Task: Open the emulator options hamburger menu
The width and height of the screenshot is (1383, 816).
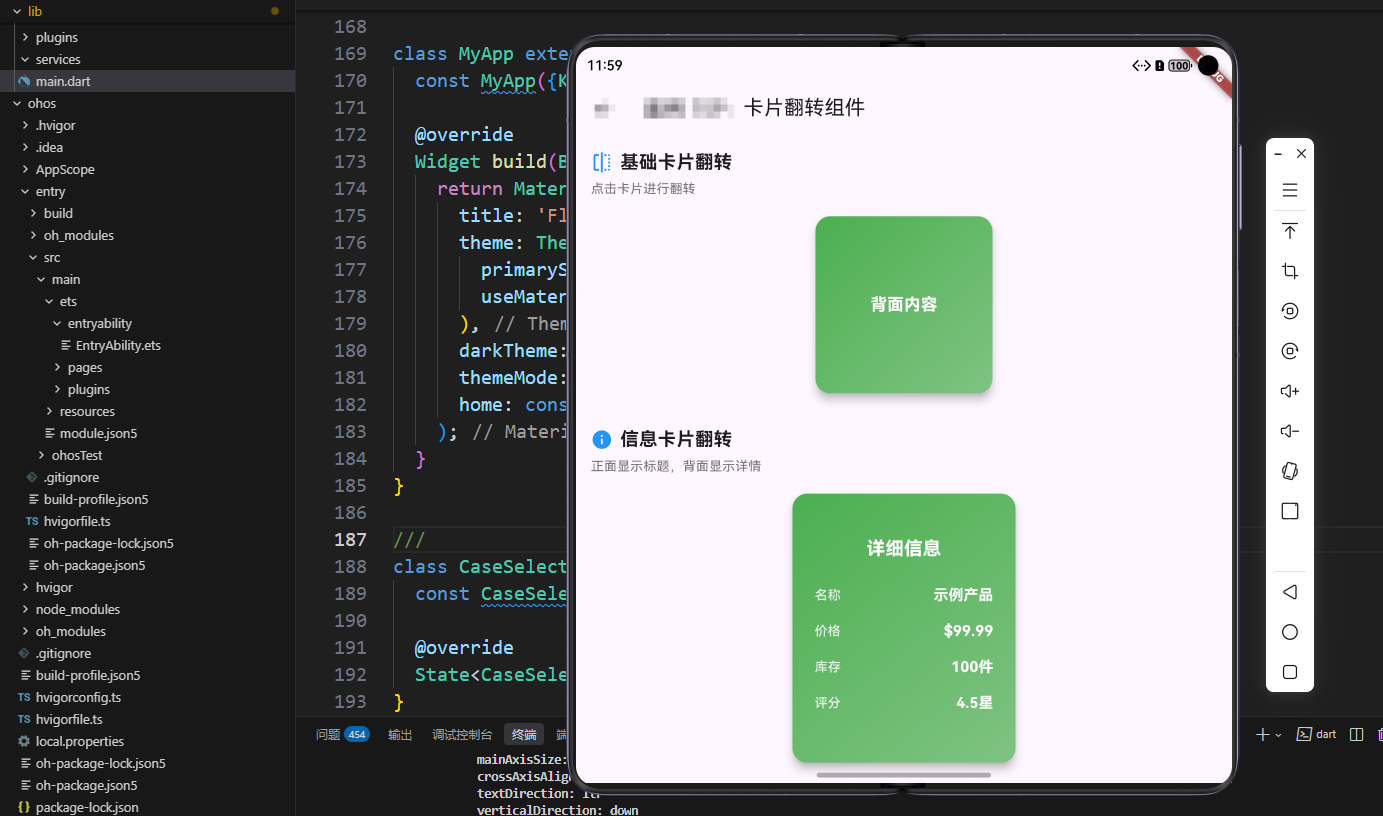Action: 1289,190
